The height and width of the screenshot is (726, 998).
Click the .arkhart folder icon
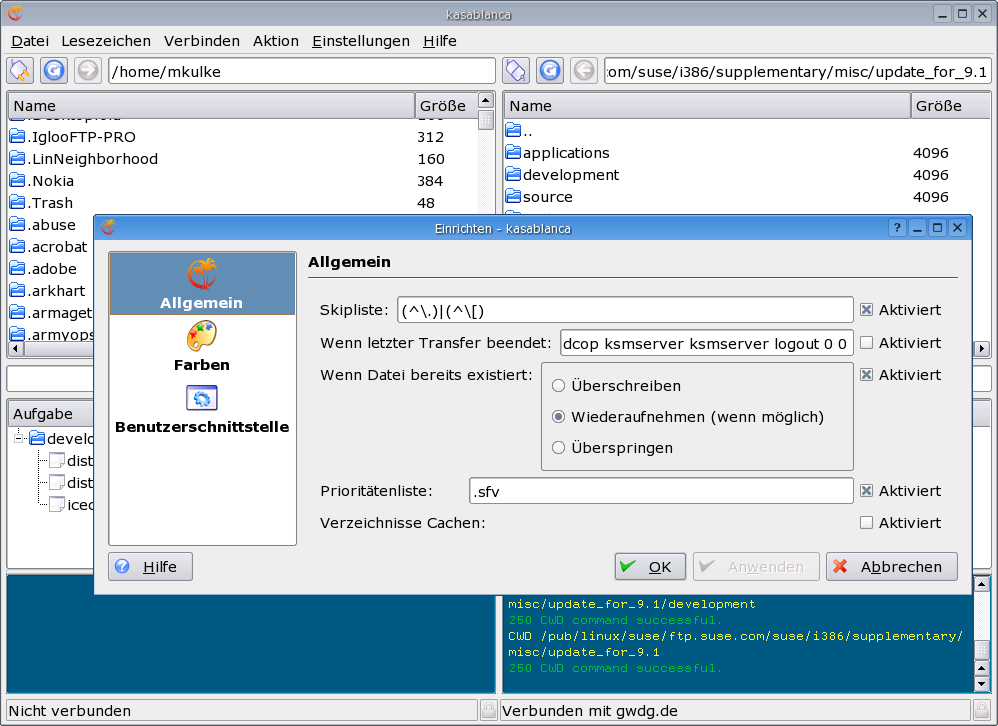coord(18,290)
